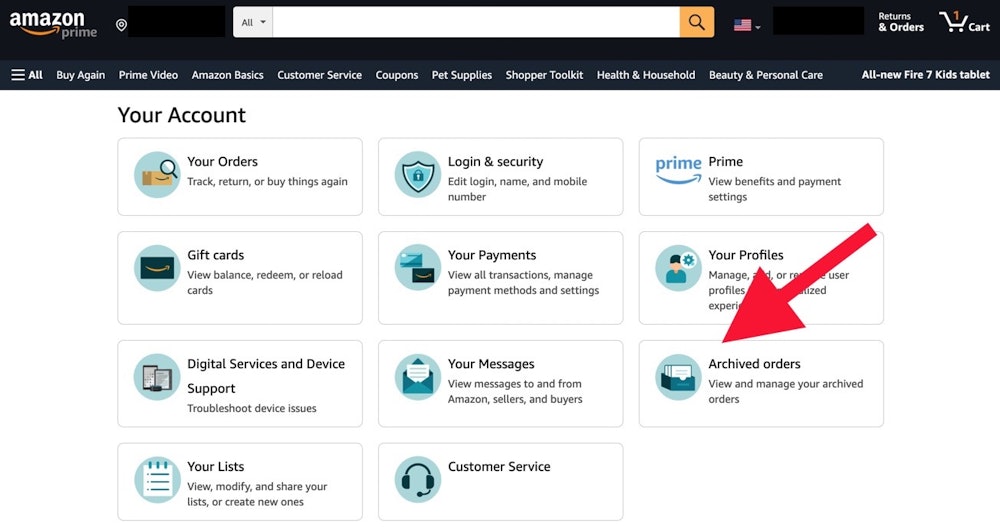This screenshot has width=1000, height=531.
Task: Open Digital Services and Device Support
Action: click(266, 376)
